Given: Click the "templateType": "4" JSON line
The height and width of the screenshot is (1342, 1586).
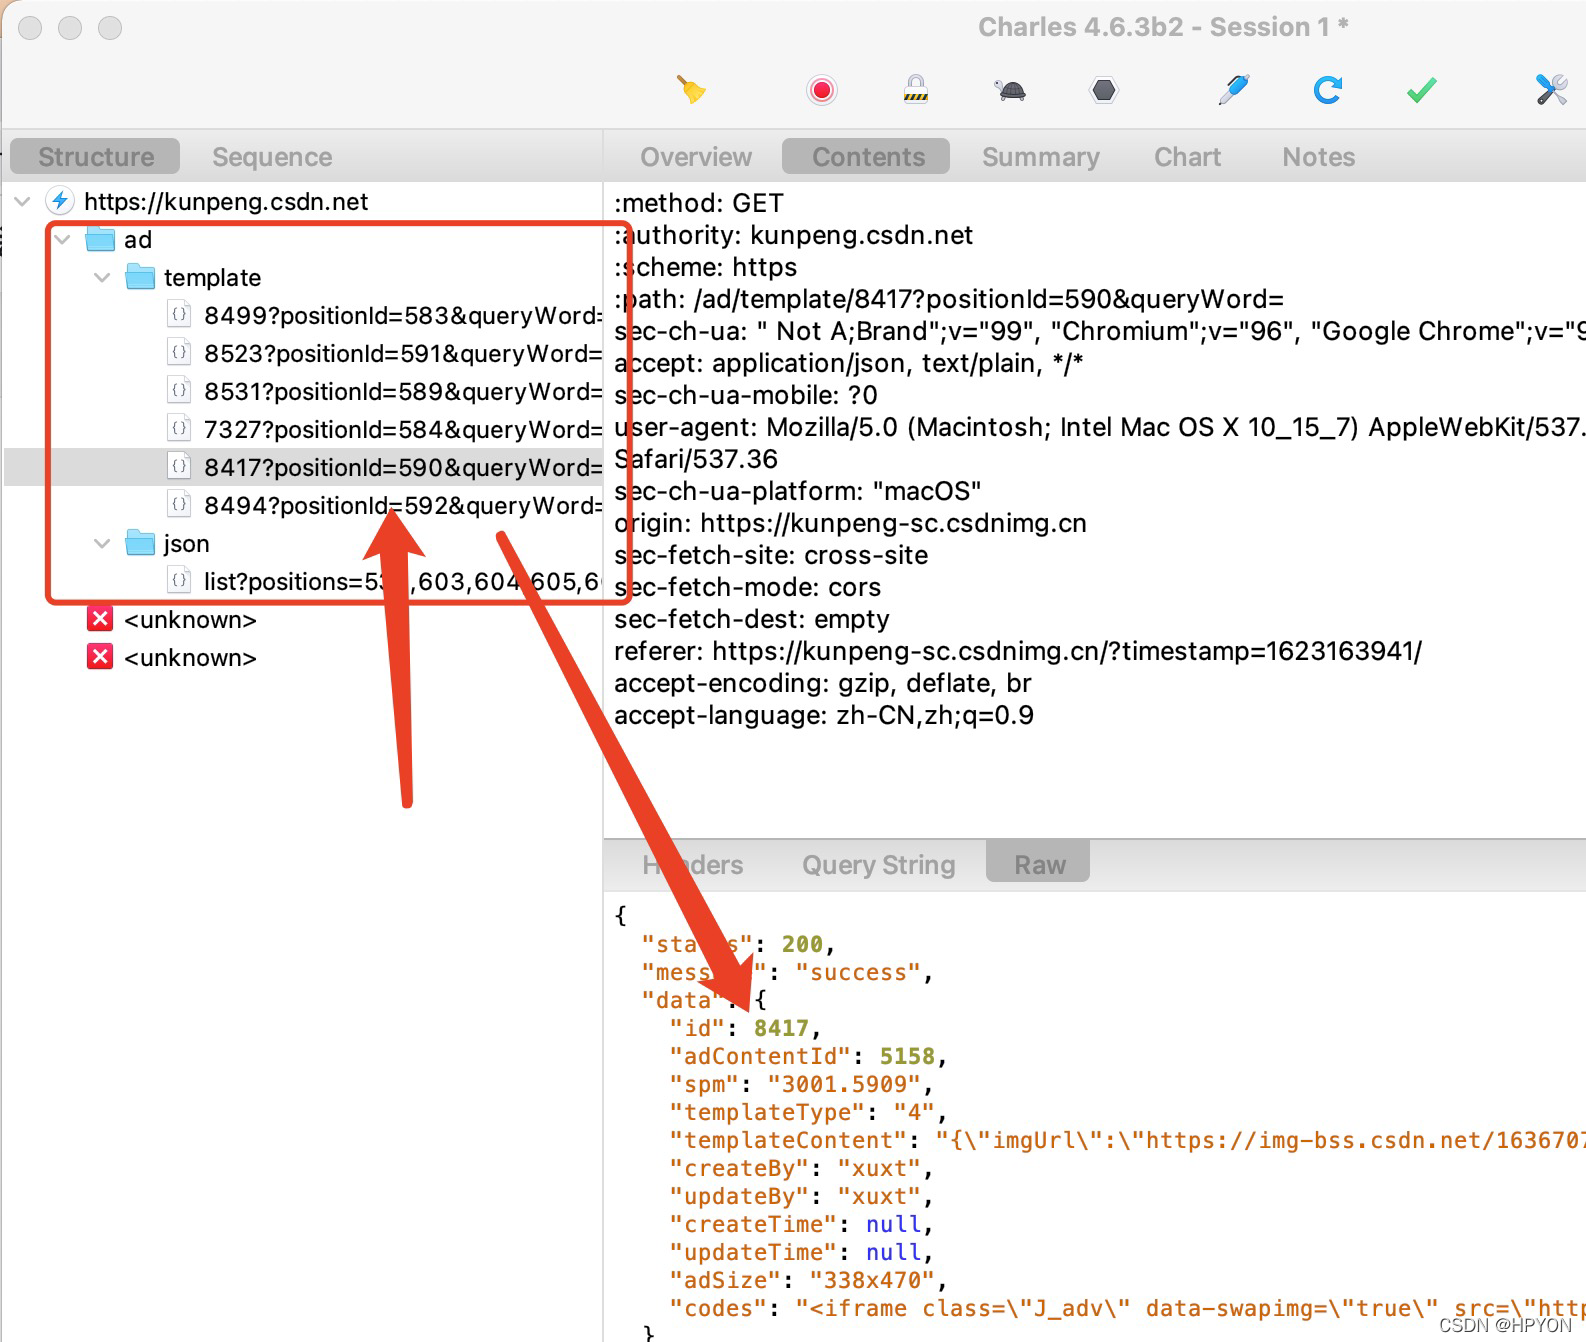Looking at the screenshot, I should click(808, 1113).
